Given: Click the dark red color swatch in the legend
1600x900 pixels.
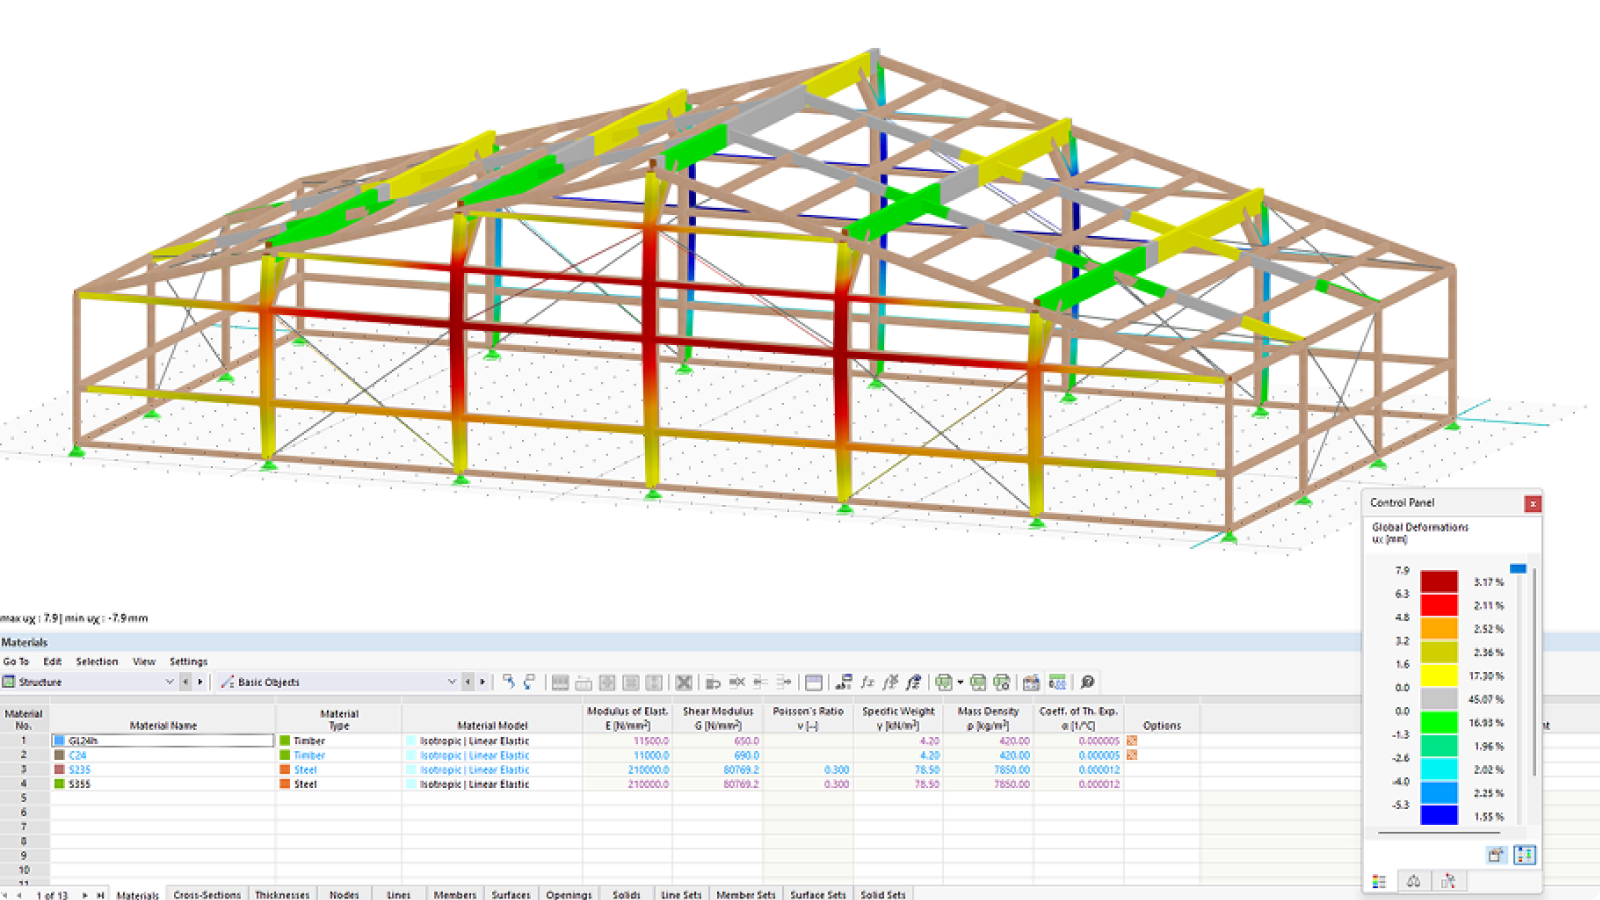Looking at the screenshot, I should 1438,578.
